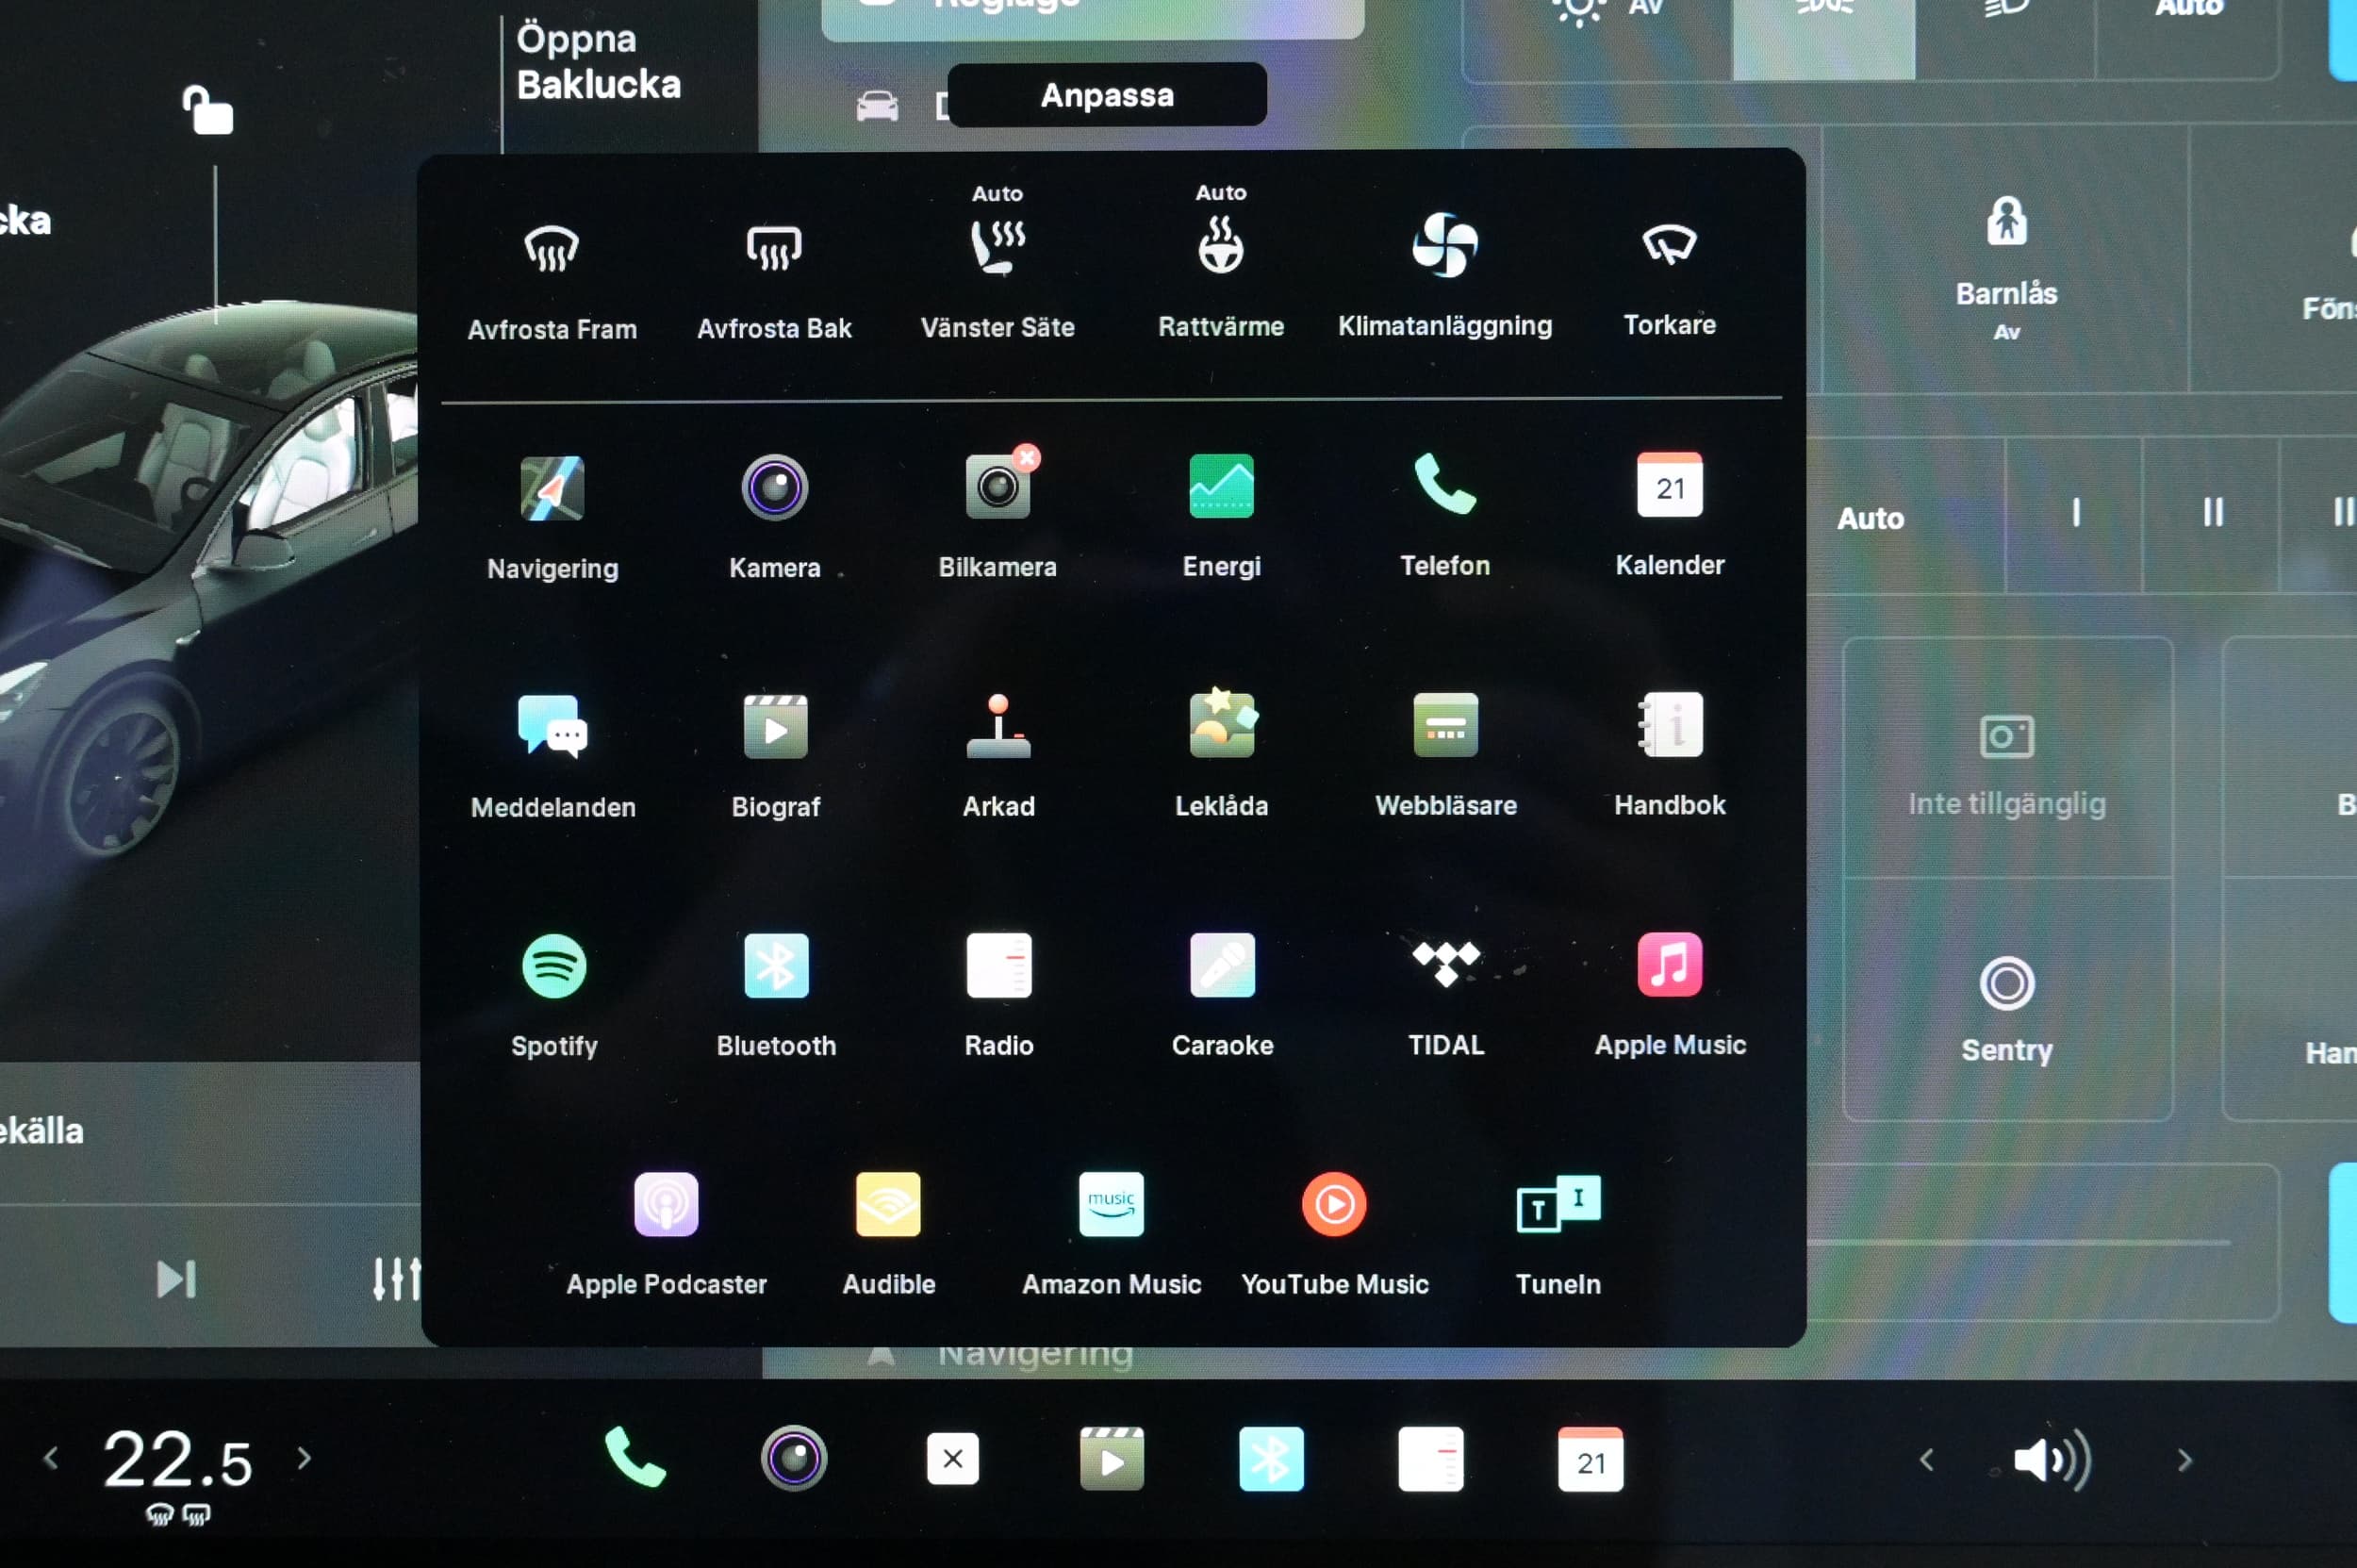
Task: Open the Bilkamera dashcam app
Action: (x=998, y=486)
